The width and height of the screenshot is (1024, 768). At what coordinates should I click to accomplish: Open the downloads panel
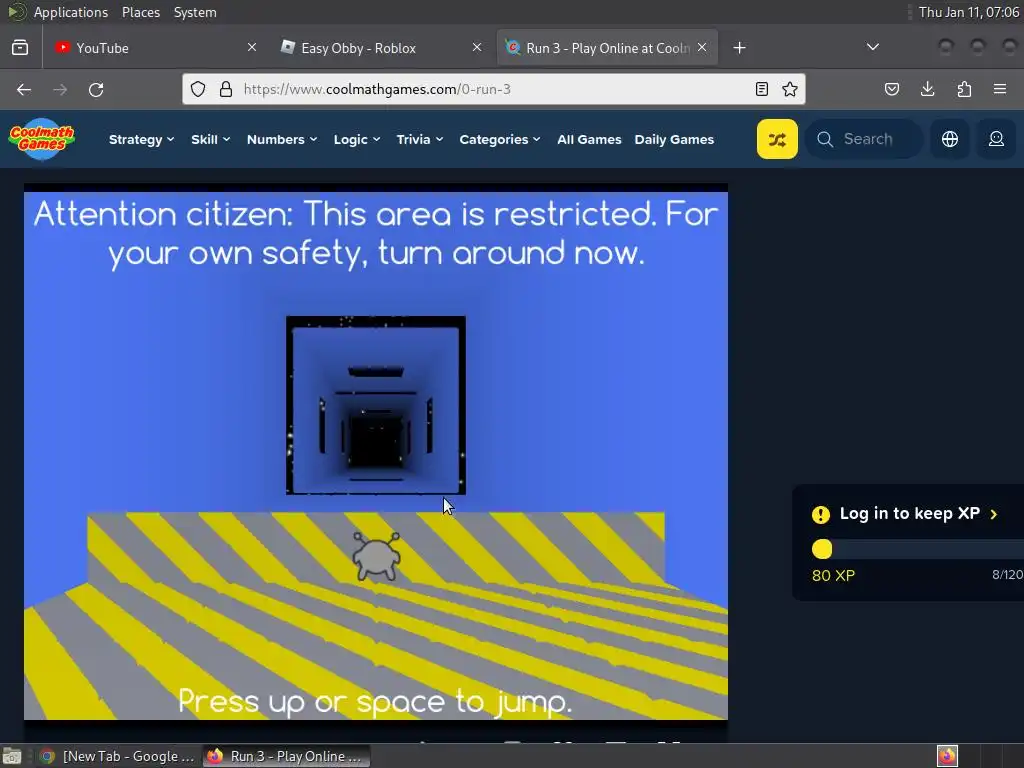927,89
